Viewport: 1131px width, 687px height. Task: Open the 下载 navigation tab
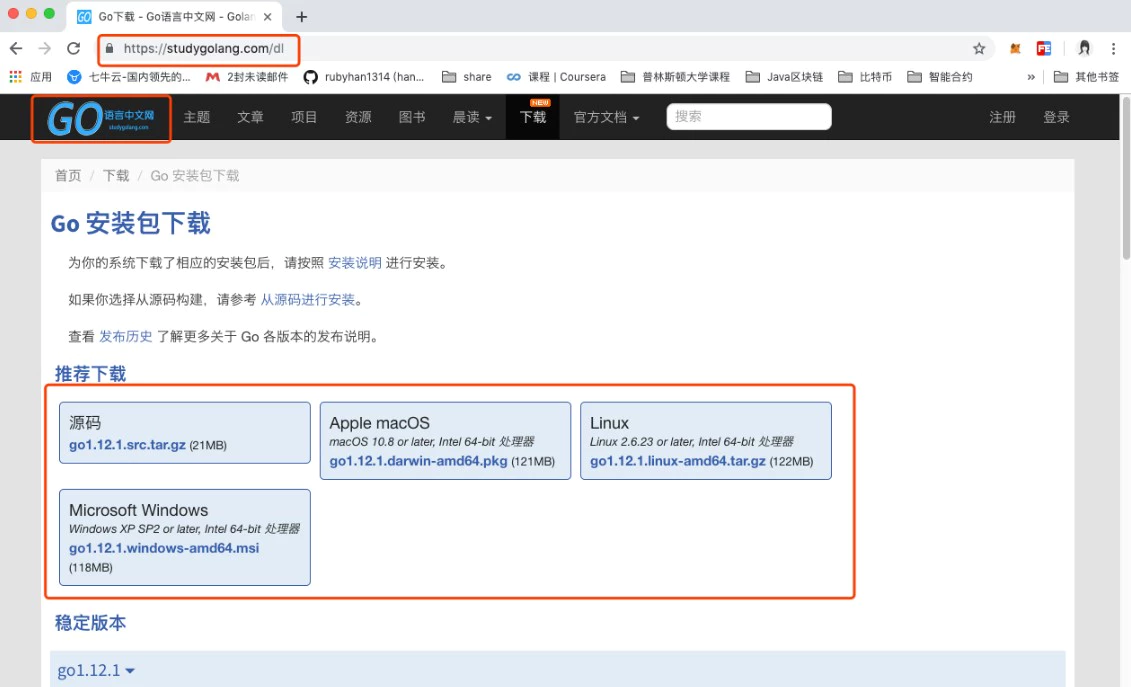tap(533, 117)
